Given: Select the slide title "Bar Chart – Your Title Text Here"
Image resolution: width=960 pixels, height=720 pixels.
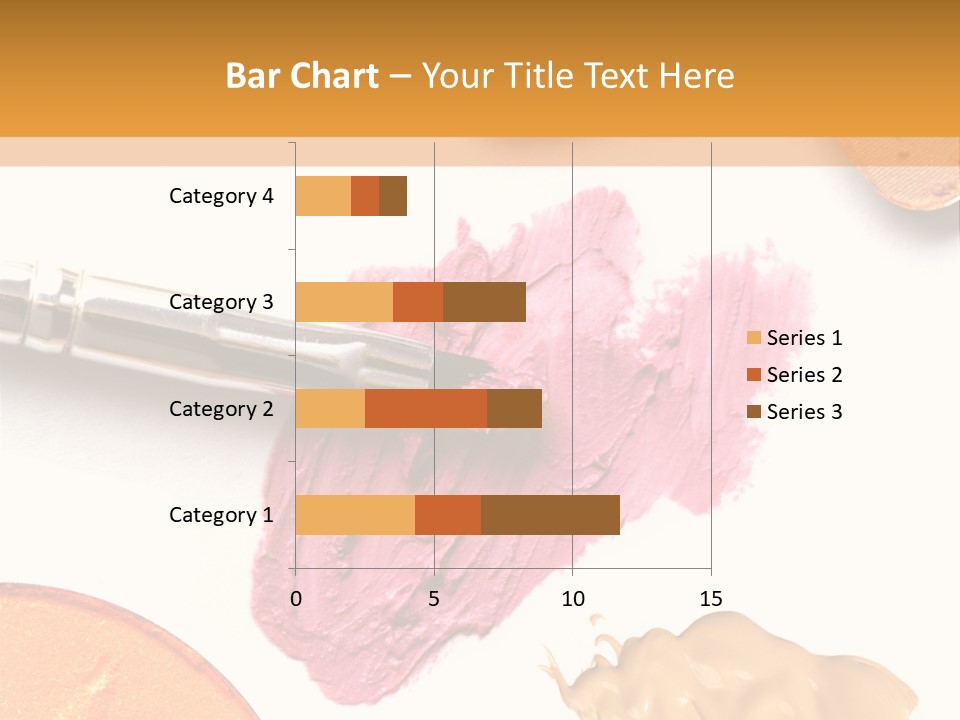Looking at the screenshot, I should pos(480,76).
